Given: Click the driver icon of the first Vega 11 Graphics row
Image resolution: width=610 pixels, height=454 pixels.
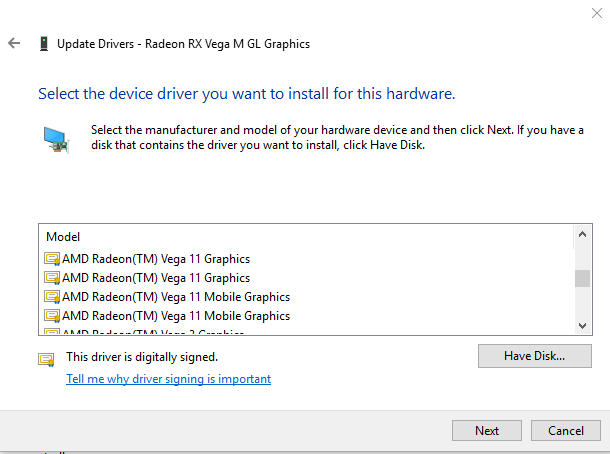Looking at the screenshot, I should click(x=53, y=259).
